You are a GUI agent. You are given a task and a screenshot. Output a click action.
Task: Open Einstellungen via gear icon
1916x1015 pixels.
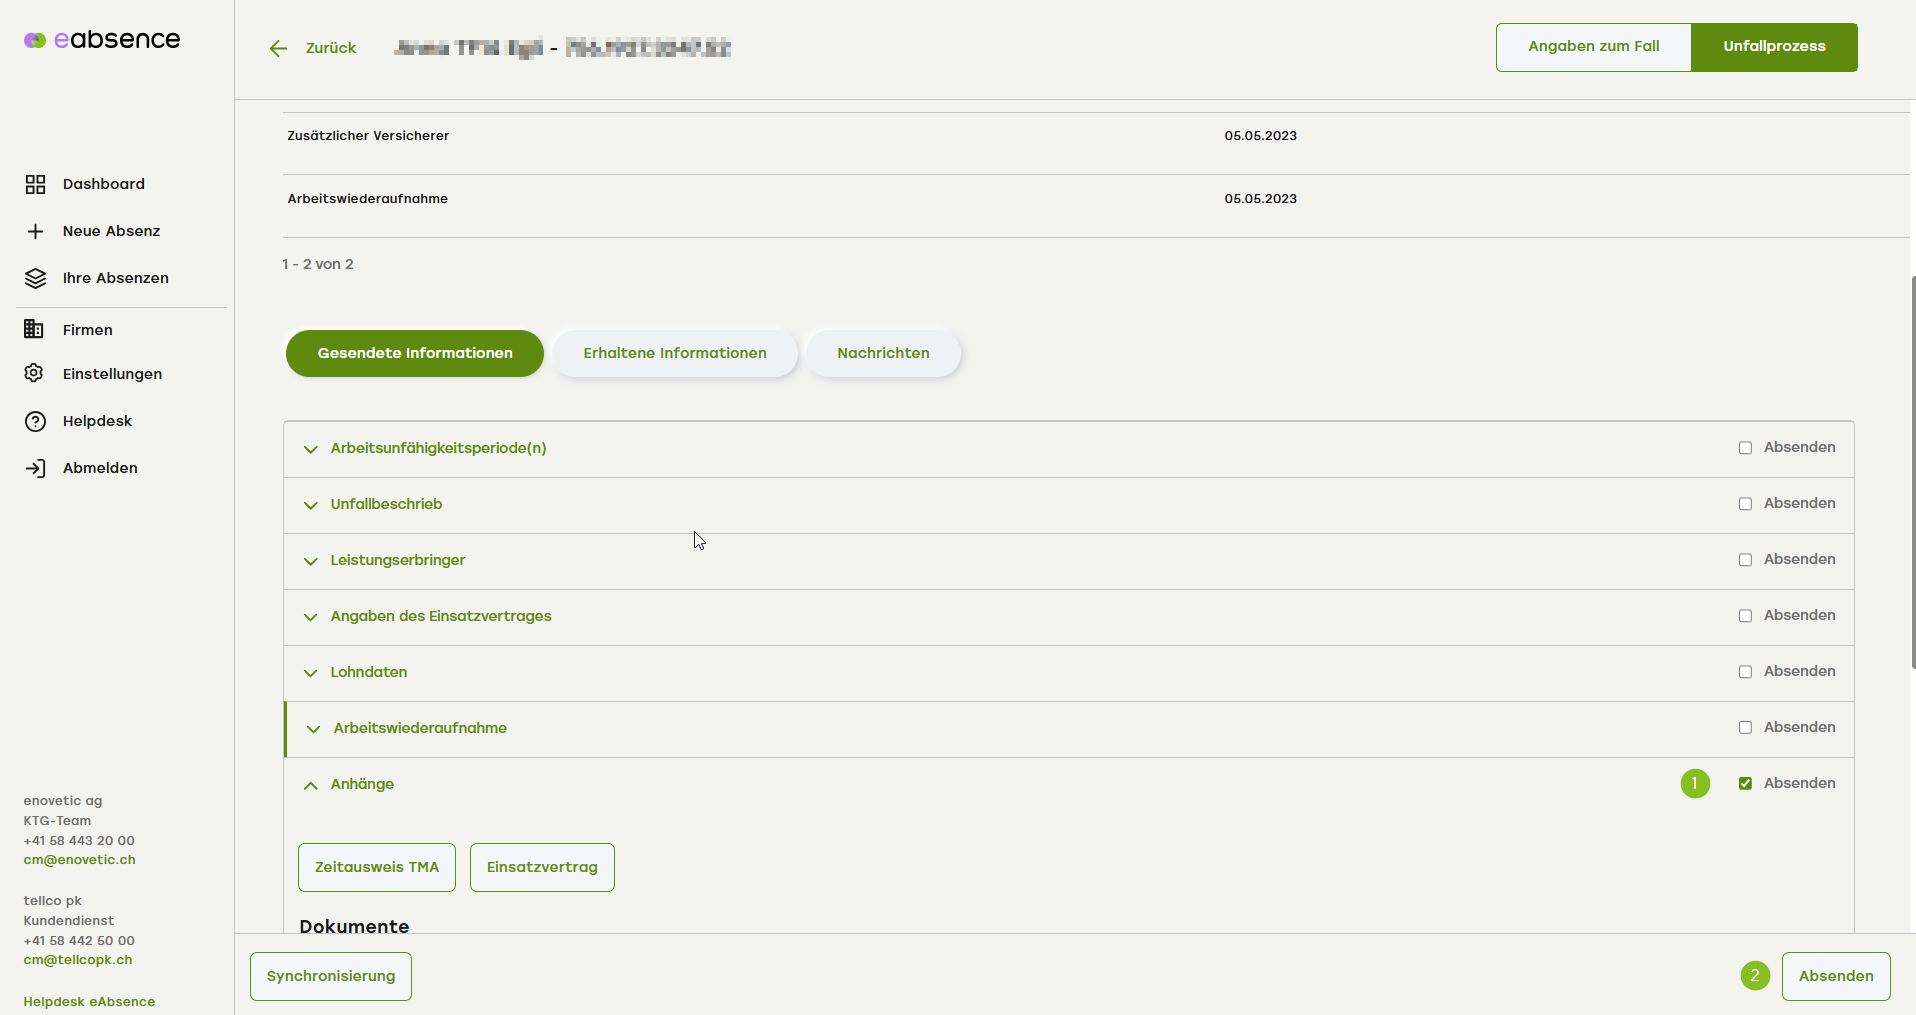click(34, 373)
